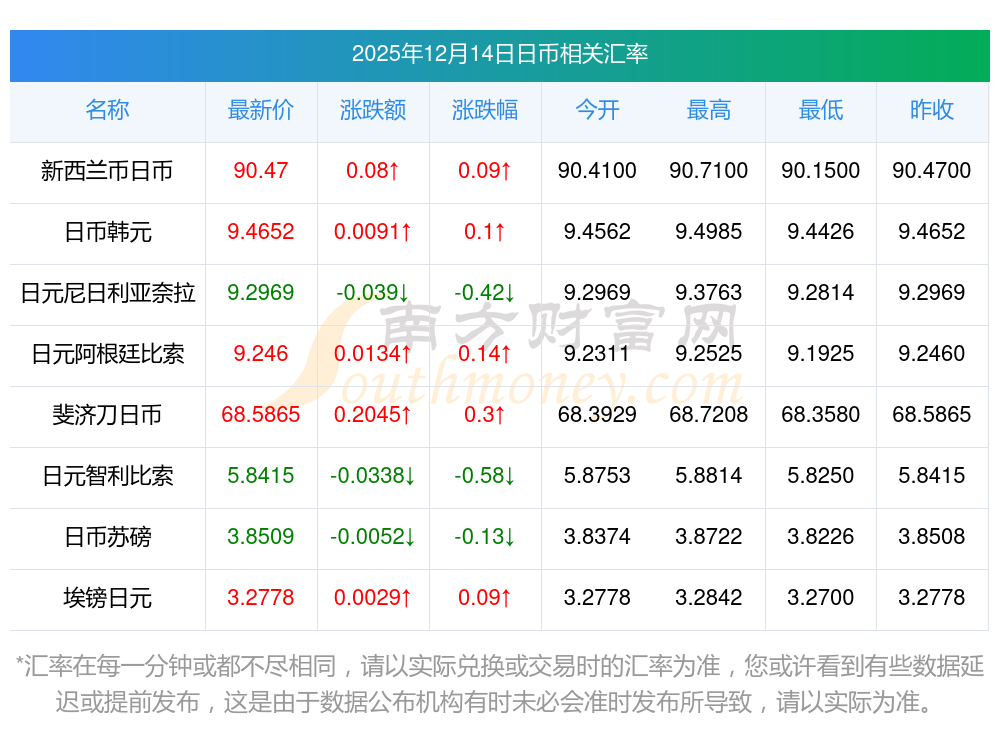Click the 最高 column header

pyautogui.click(x=709, y=110)
